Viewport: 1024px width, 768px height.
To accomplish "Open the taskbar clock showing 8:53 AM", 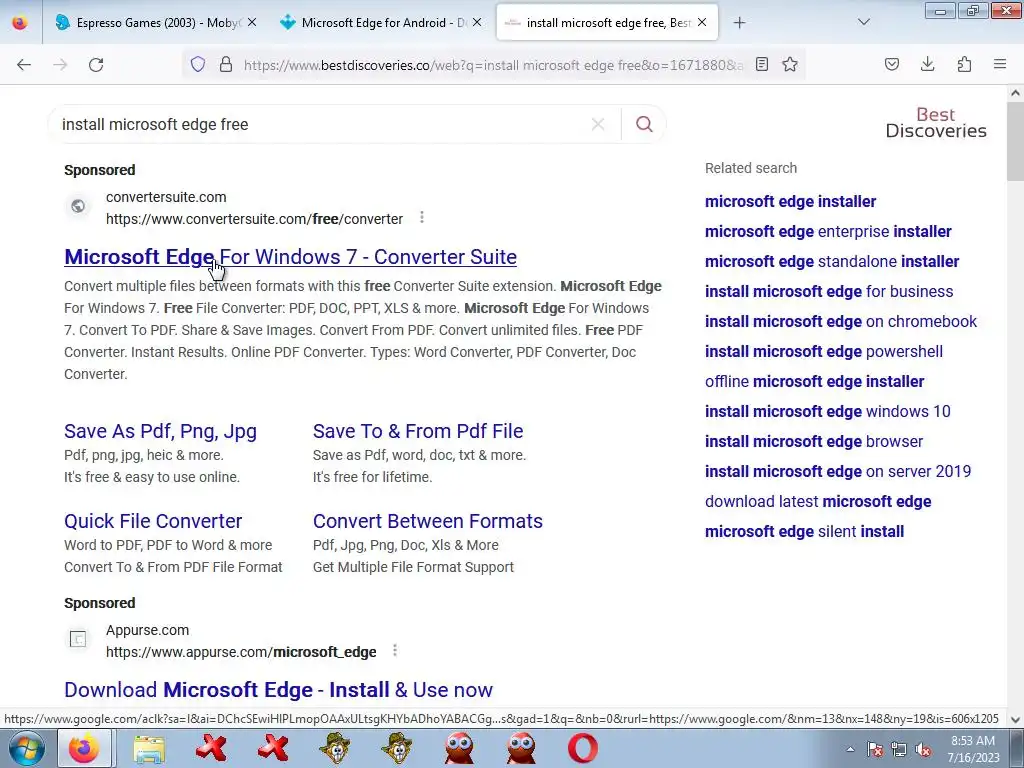I will 973,749.
